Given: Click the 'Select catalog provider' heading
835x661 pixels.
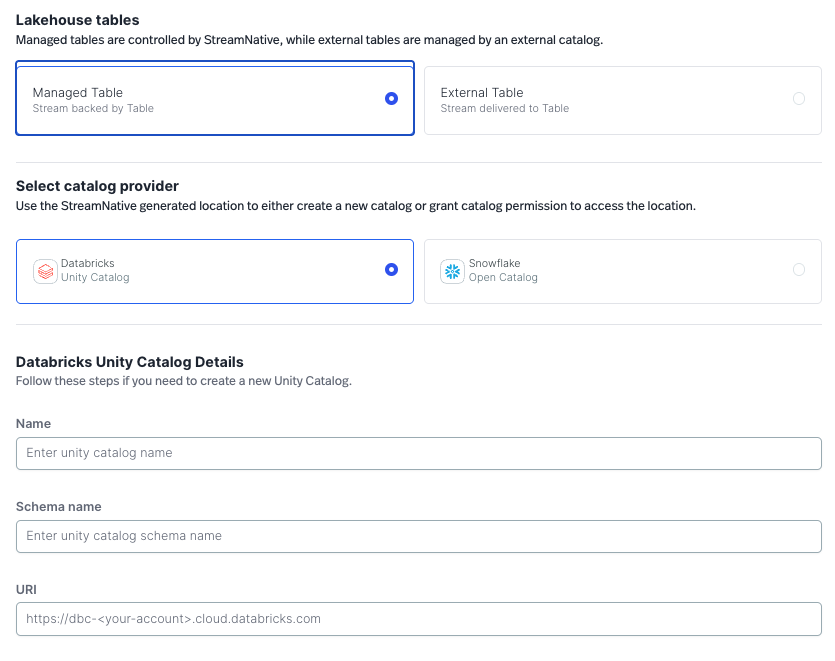Looking at the screenshot, I should (x=97, y=186).
